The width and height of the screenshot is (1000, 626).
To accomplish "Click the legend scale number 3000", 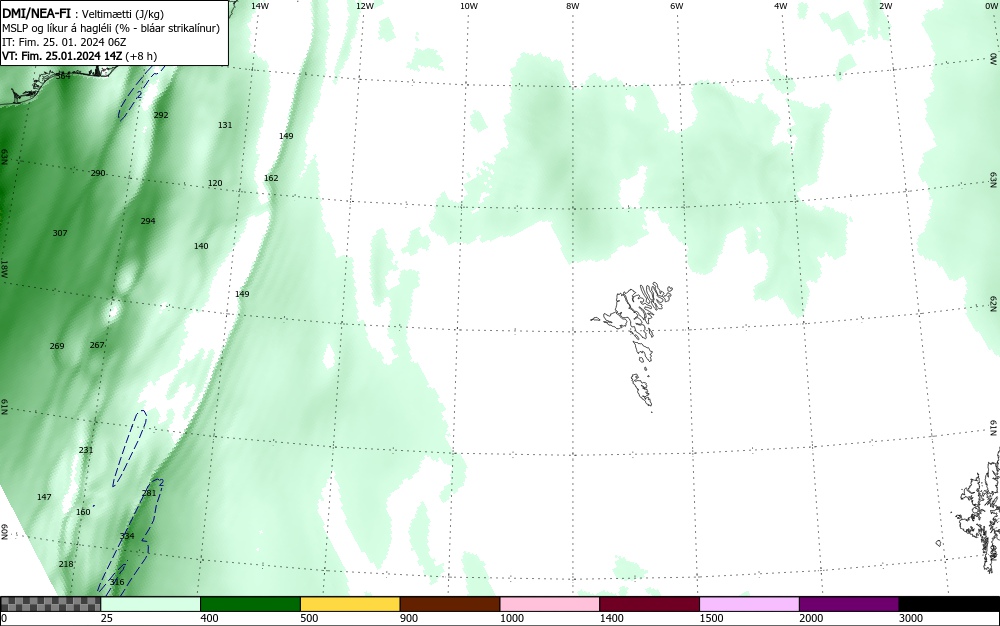I will pos(911,618).
